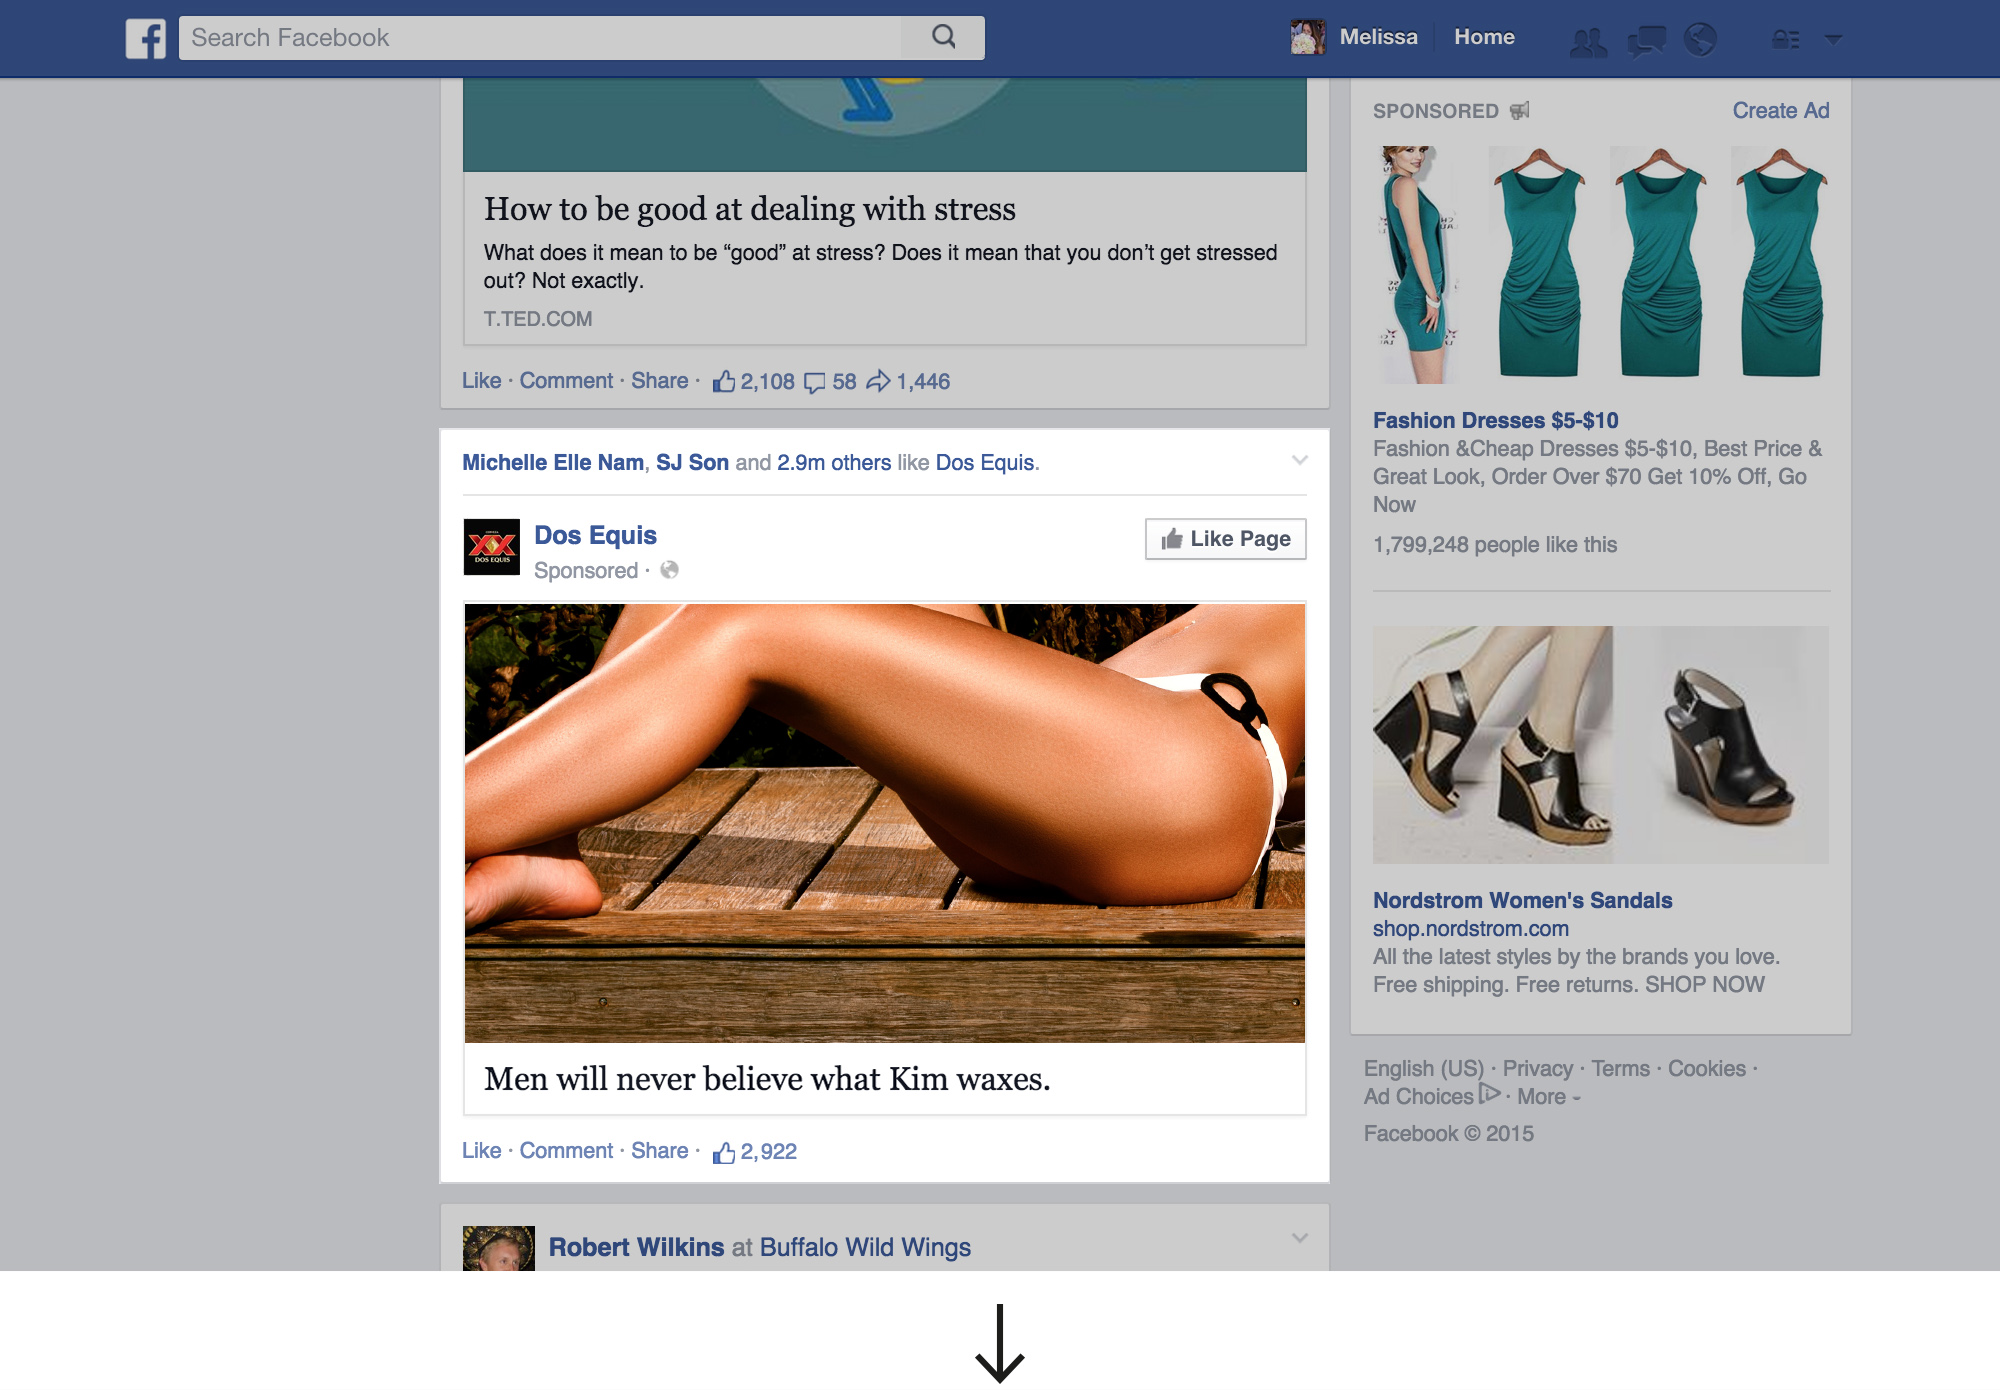Click the sponsored megaphone icon

click(1519, 110)
